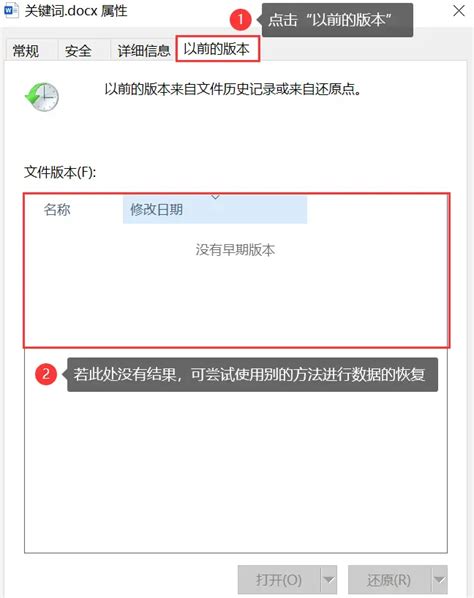Click the sort chevron above 修改日期
Viewport: 474px width, 598px height.
coord(215,197)
